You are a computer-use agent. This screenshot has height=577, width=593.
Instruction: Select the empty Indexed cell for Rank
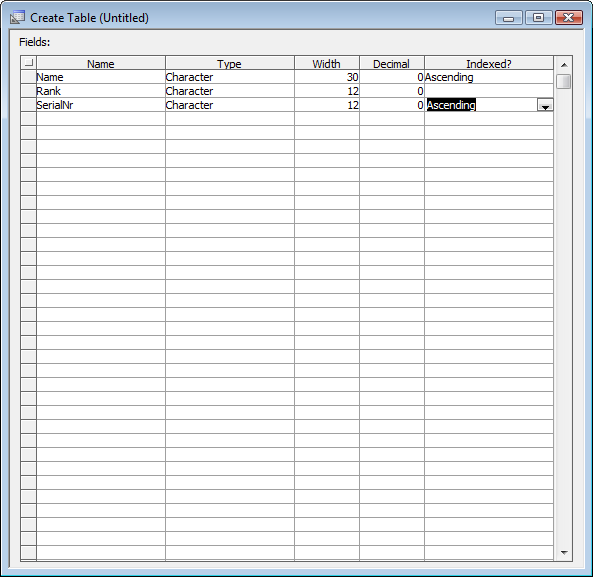click(x=489, y=91)
